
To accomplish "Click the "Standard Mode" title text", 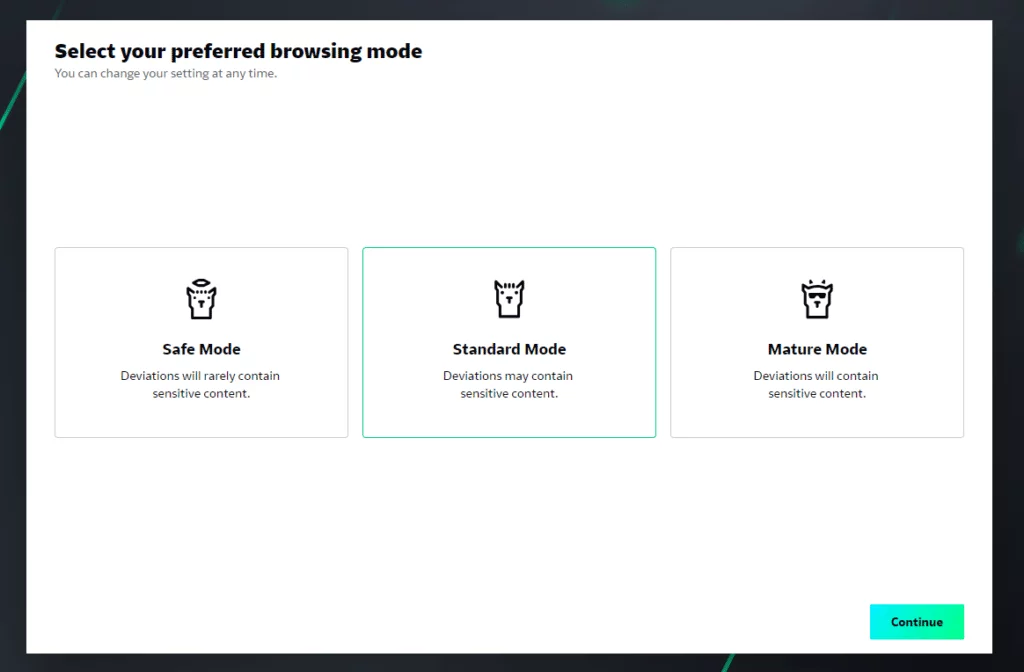I will (x=509, y=349).
